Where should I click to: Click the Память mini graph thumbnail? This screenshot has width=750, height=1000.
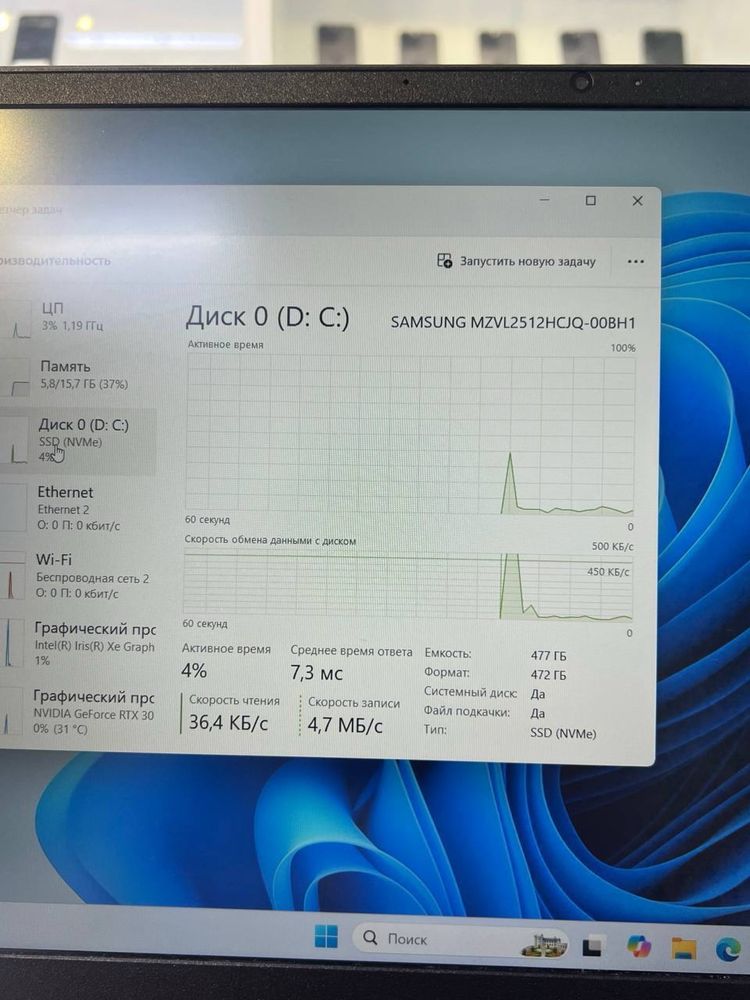tap(15, 377)
